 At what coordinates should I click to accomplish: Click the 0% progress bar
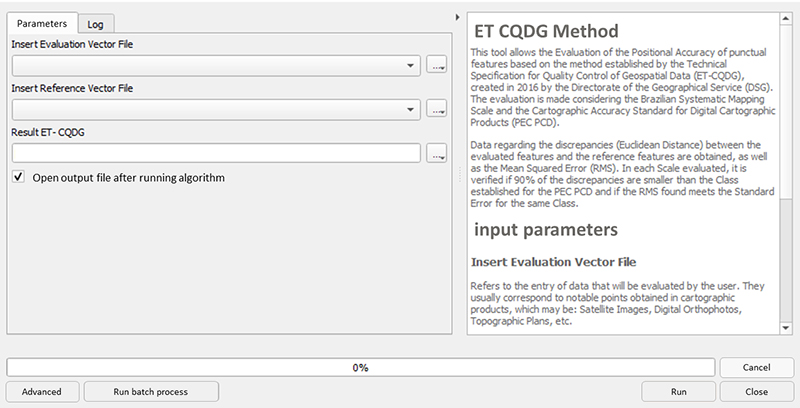coord(360,367)
